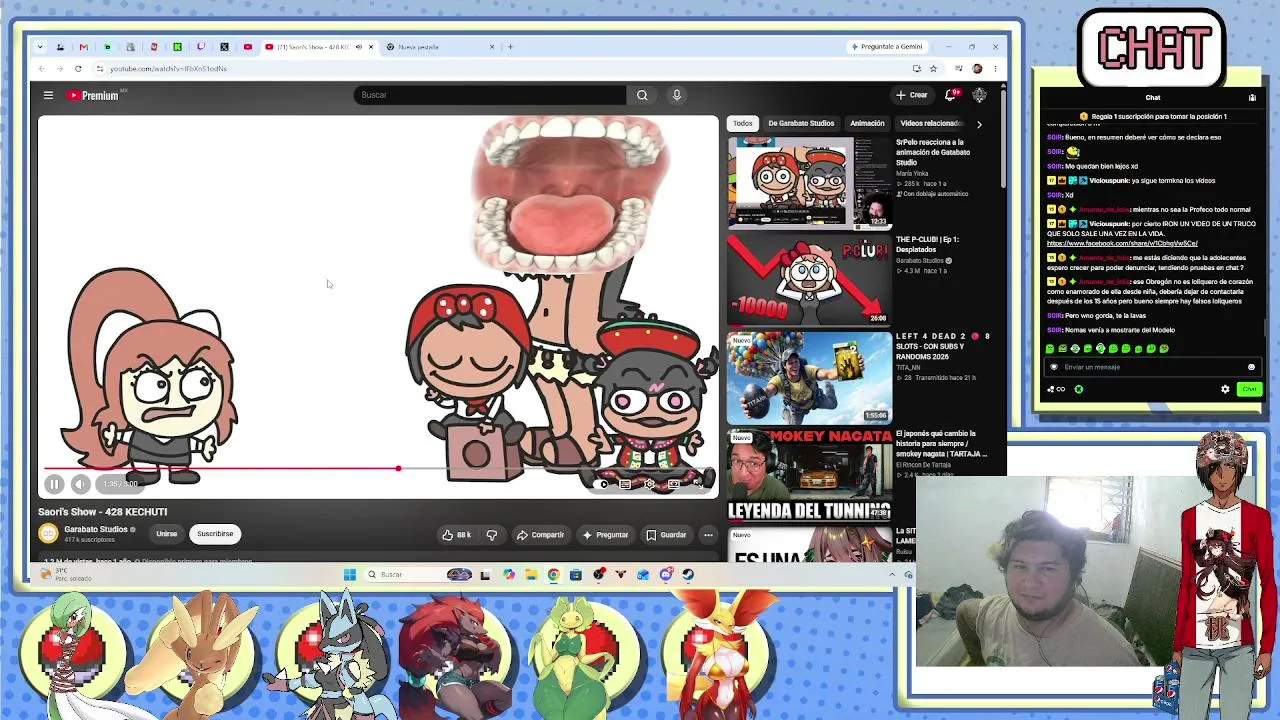The width and height of the screenshot is (1280, 720).
Task: Save the video with Guardar
Action: [x=666, y=535]
